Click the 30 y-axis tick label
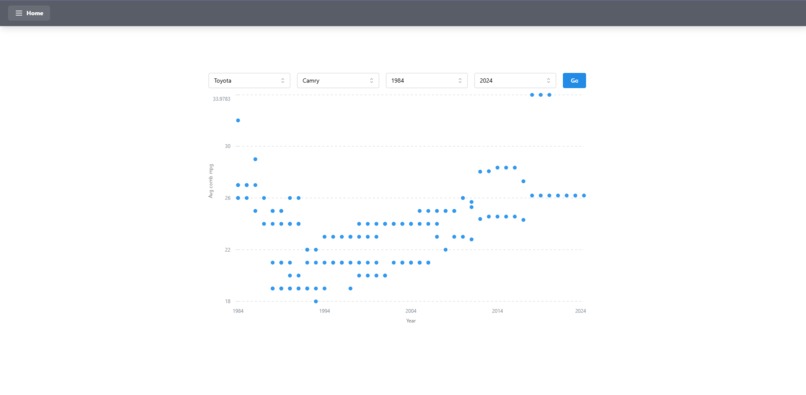The width and height of the screenshot is (806, 395). (228, 146)
